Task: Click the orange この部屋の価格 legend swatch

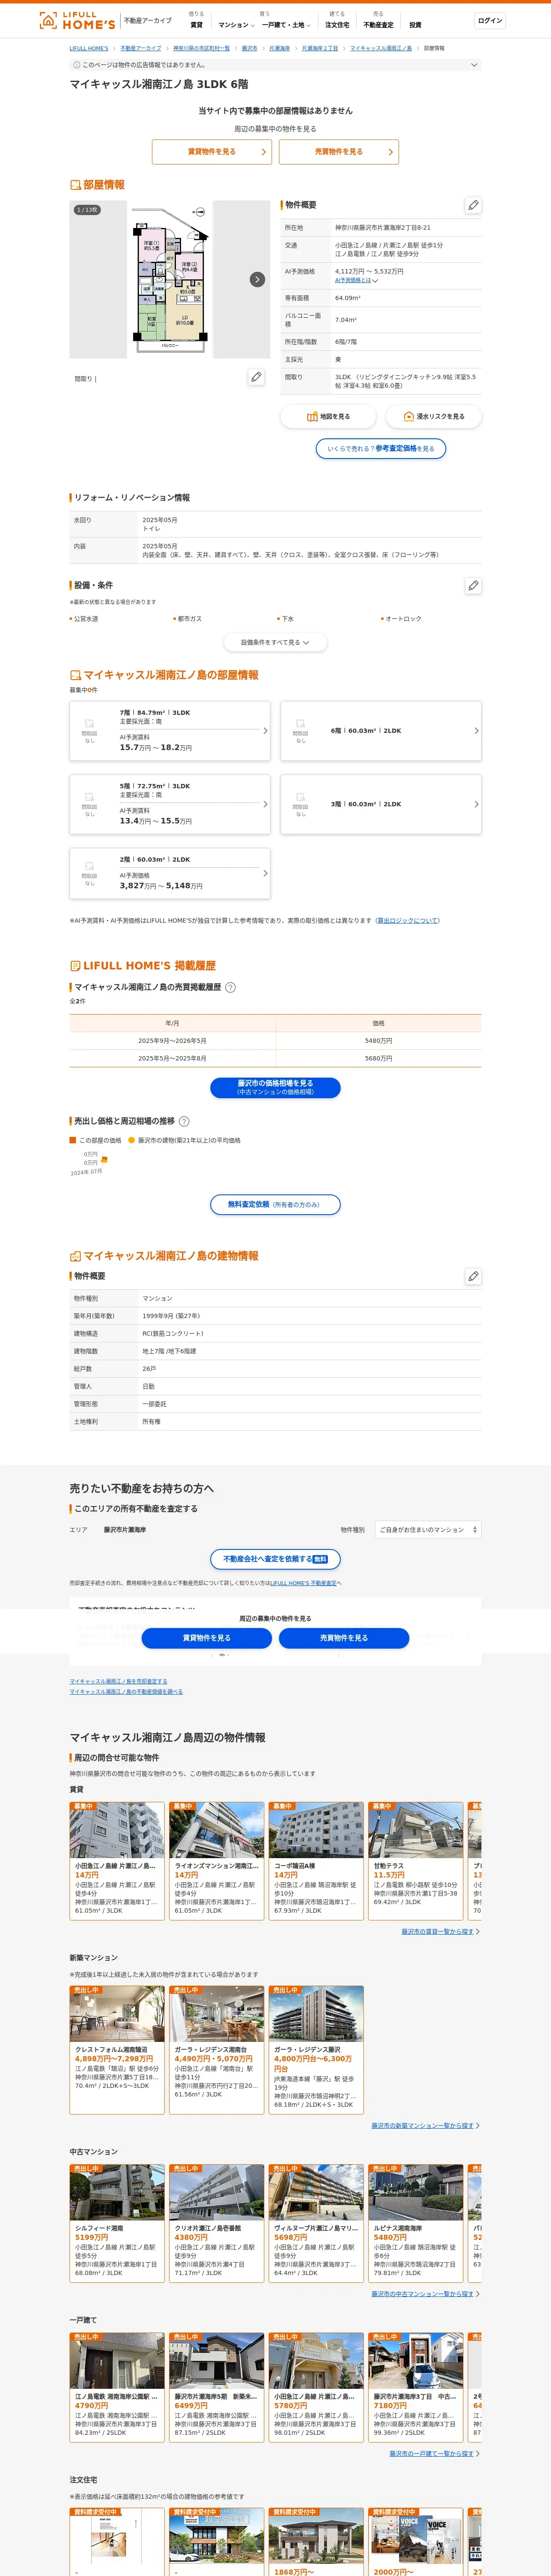Action: [x=73, y=1140]
